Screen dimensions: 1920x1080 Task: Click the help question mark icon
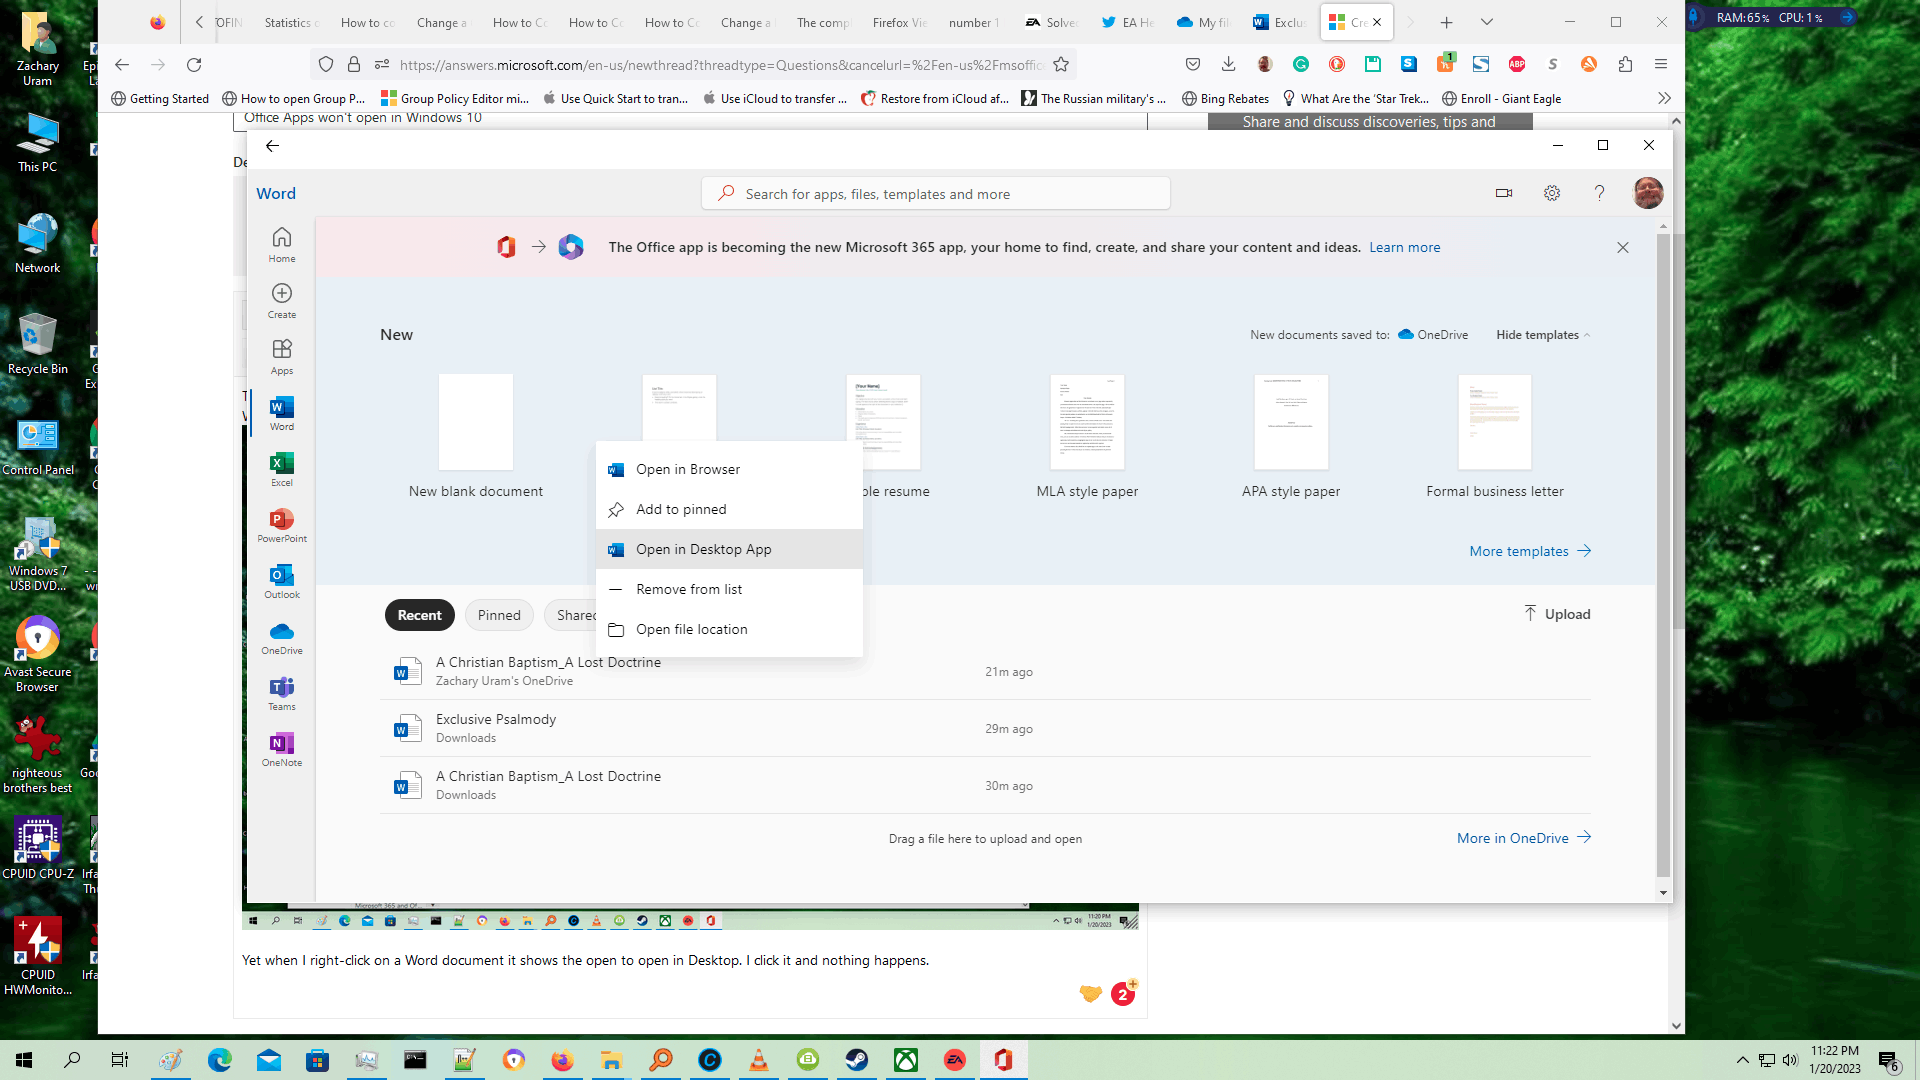point(1599,193)
